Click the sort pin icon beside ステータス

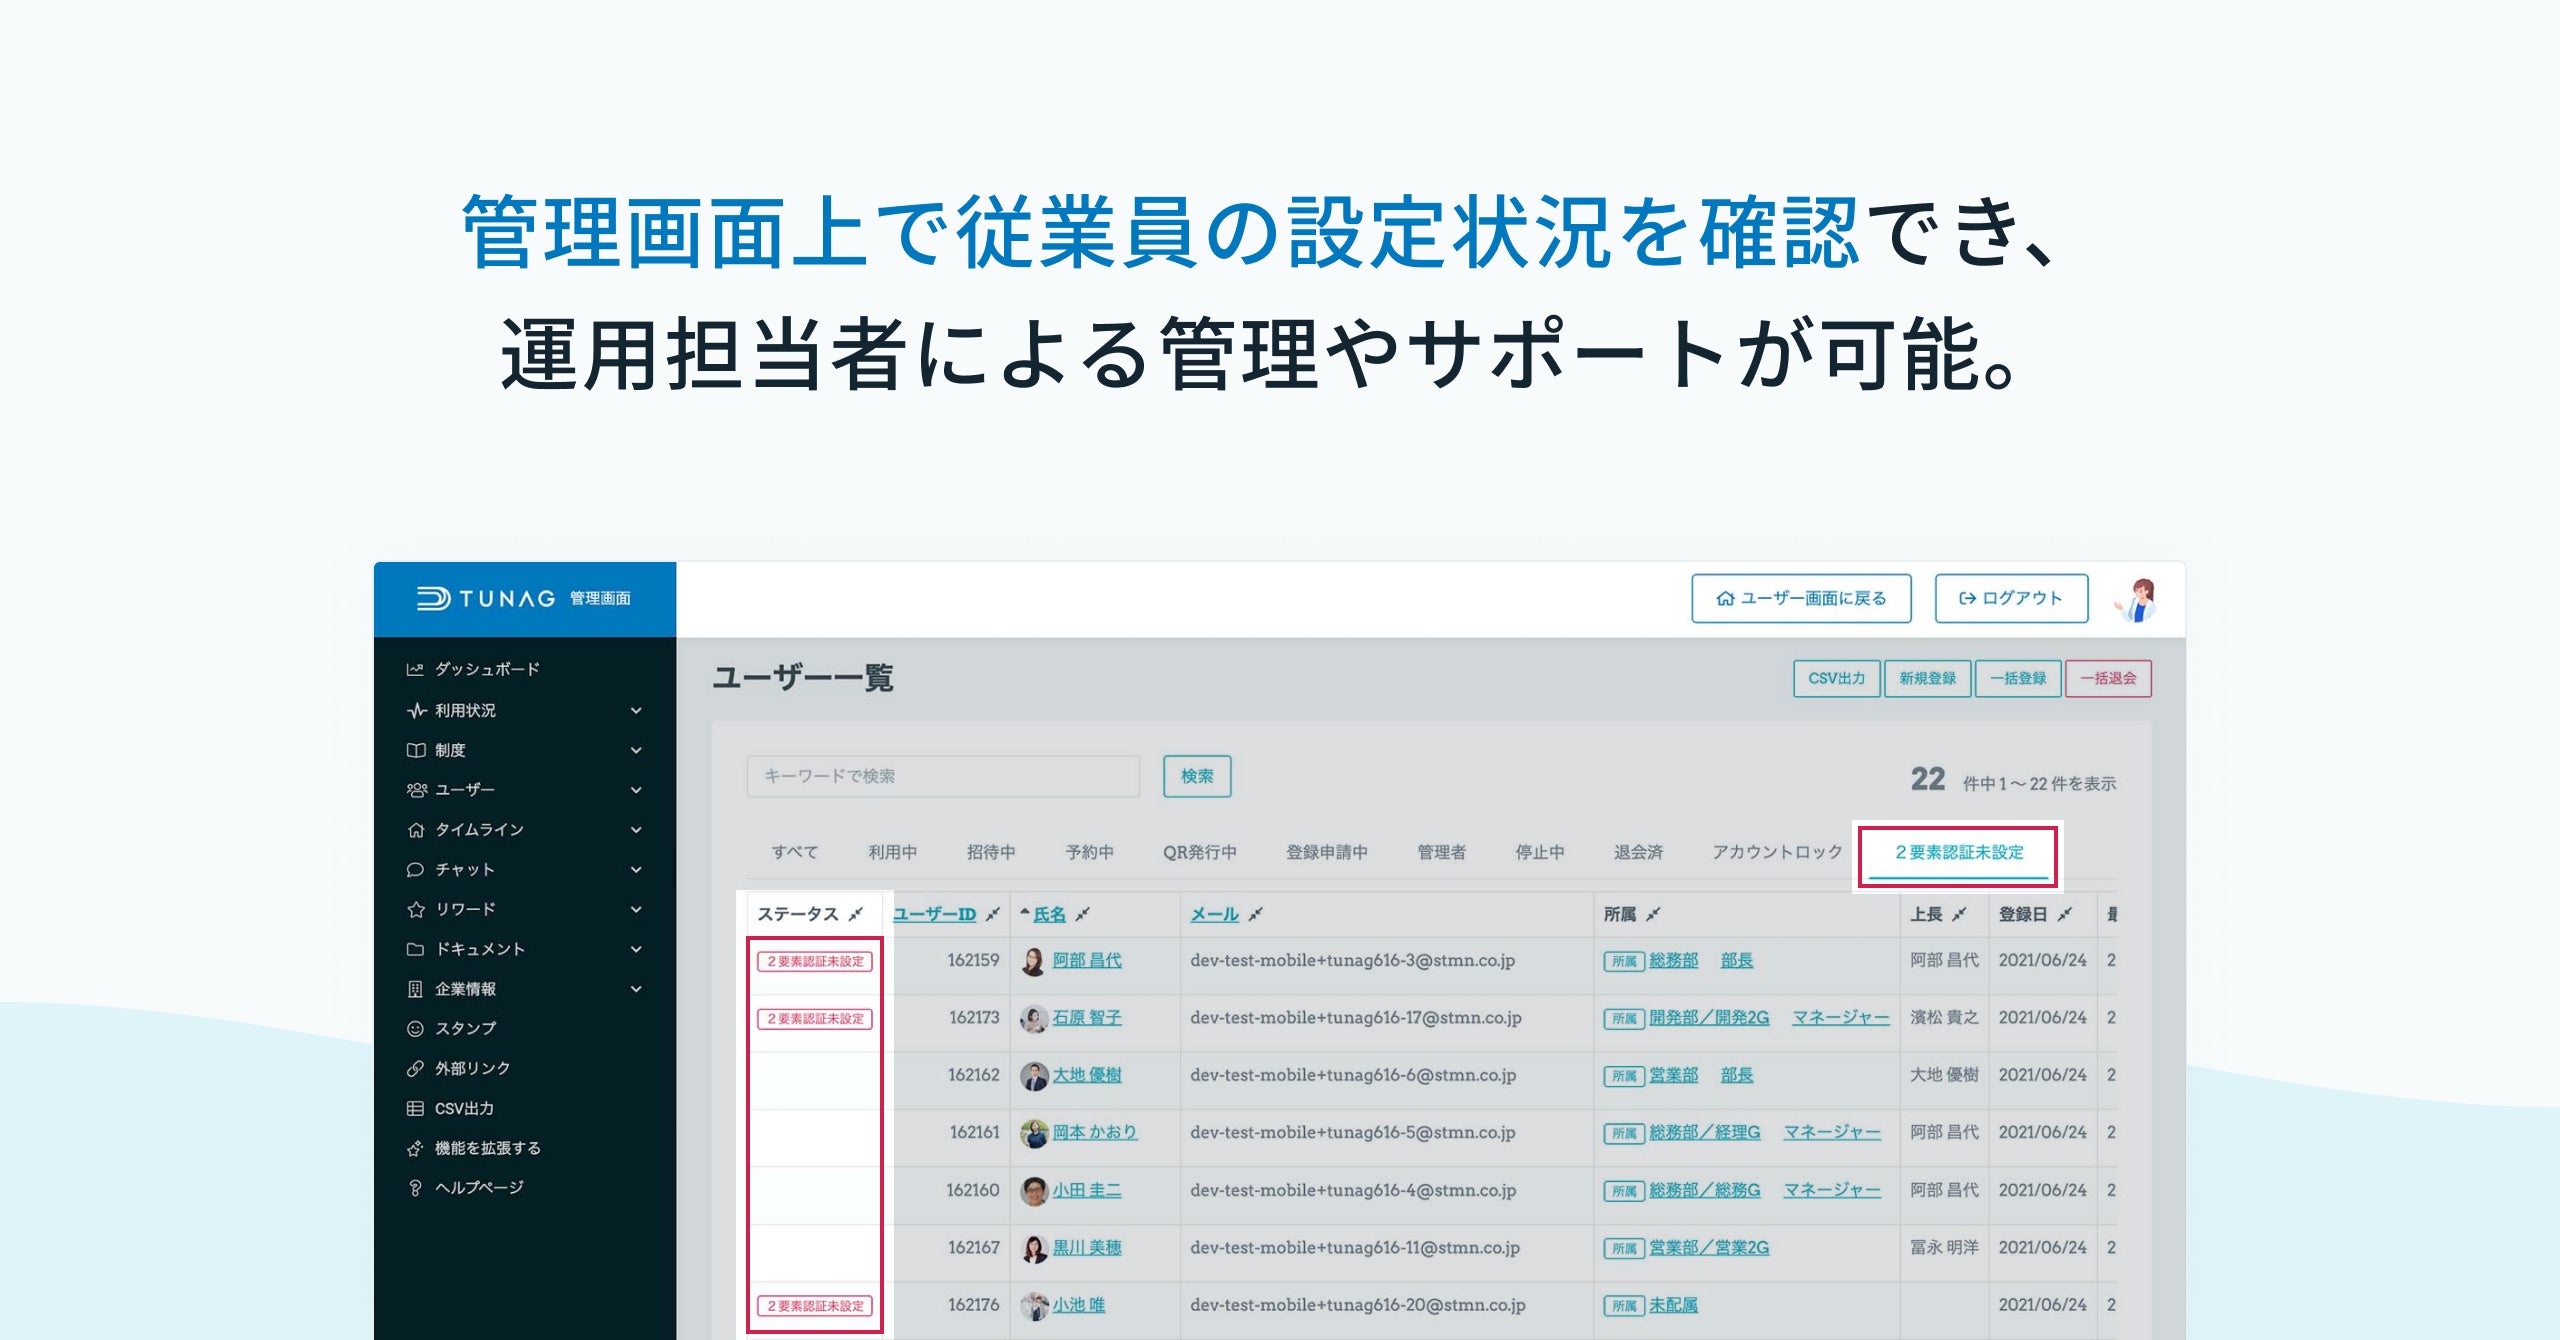tap(856, 914)
